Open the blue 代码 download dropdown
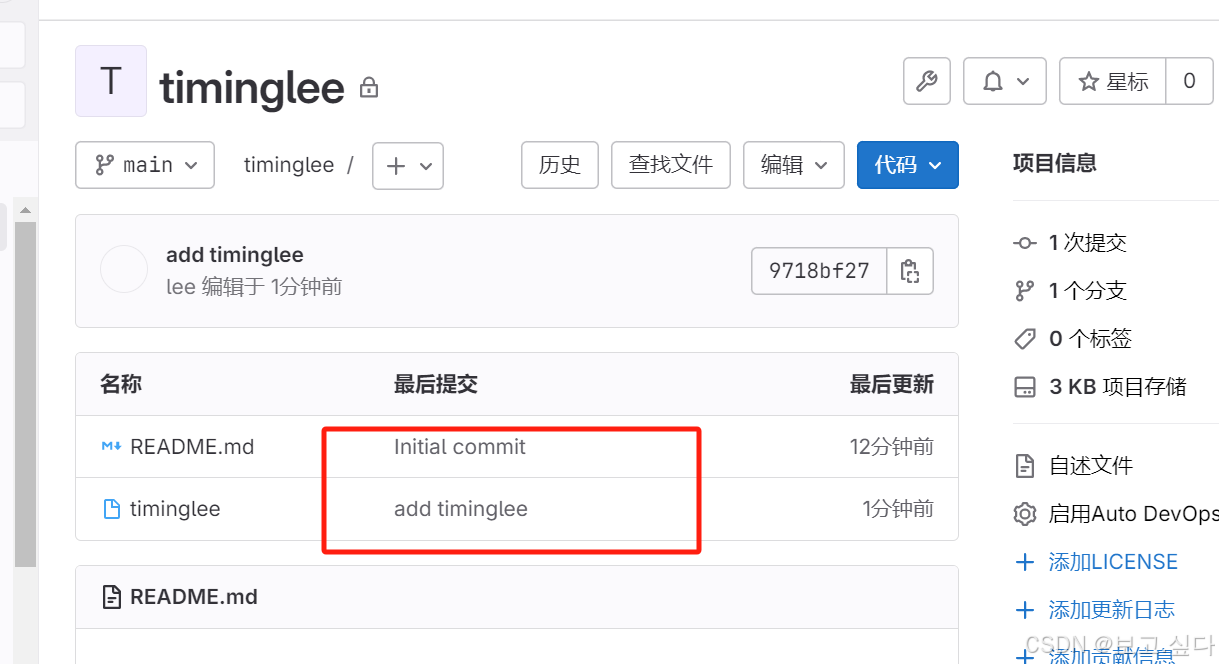This screenshot has height=664, width=1219. tap(907, 164)
